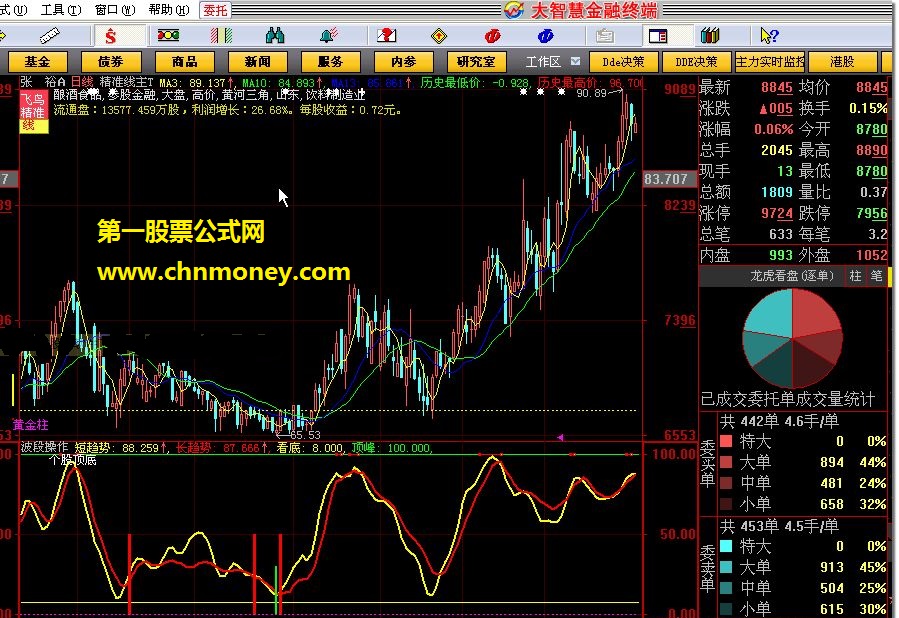Click the context help cursor icon
Screen dimensions: 899x618
point(769,36)
